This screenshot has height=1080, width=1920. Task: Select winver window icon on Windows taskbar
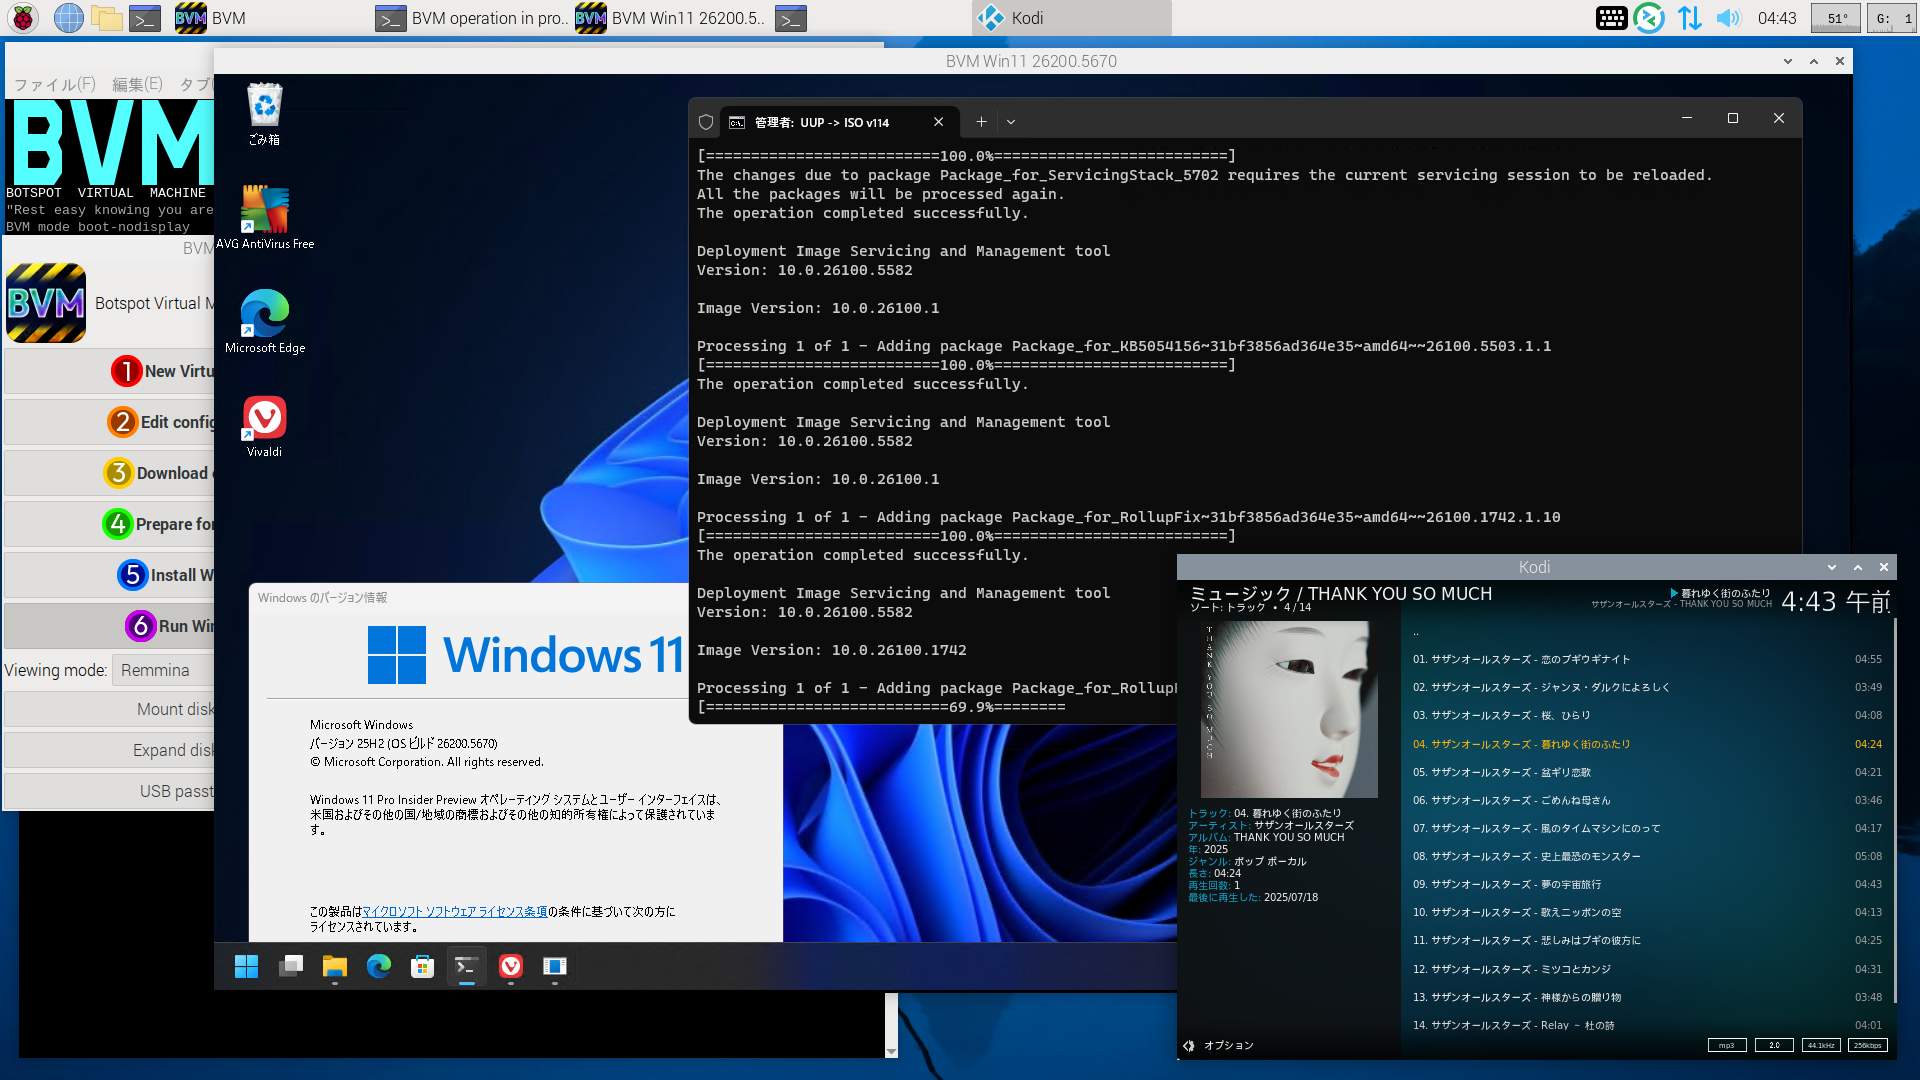pyautogui.click(x=554, y=966)
